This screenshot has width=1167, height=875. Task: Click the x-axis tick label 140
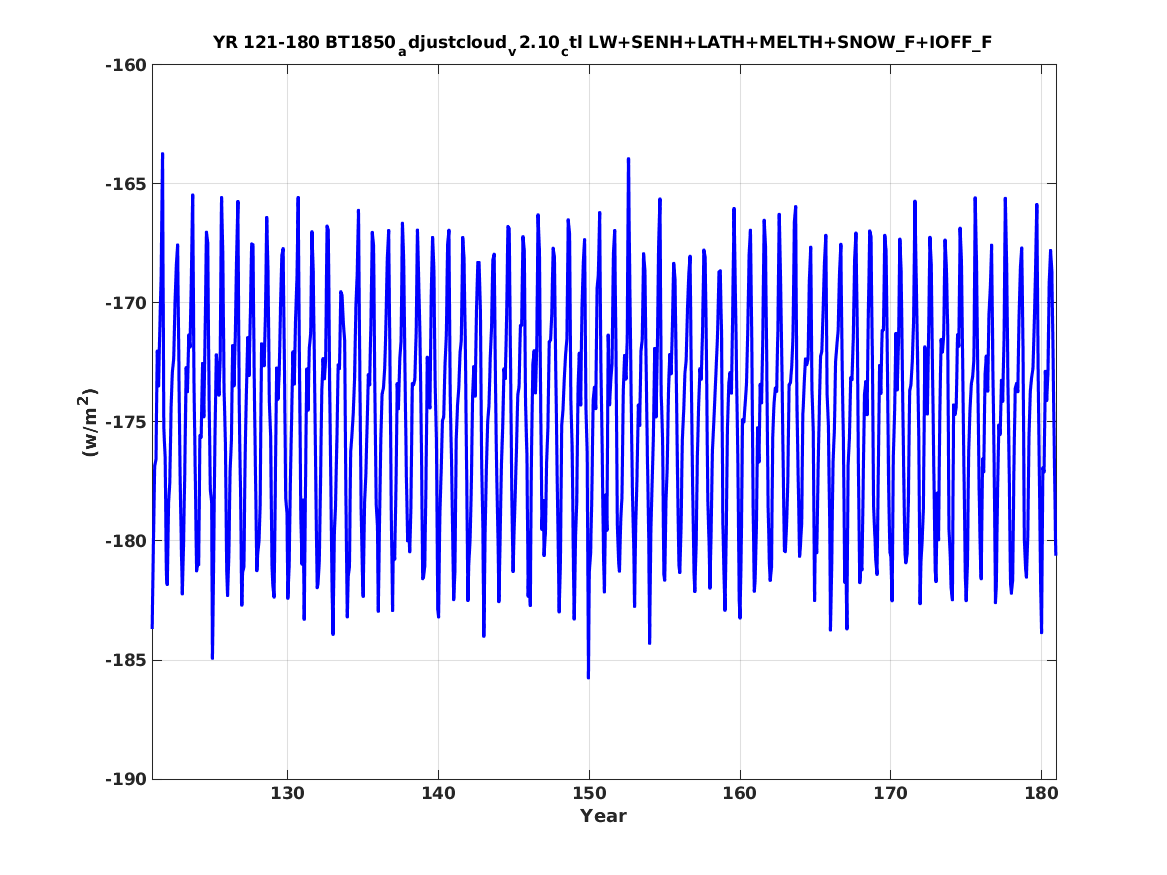click(x=438, y=794)
